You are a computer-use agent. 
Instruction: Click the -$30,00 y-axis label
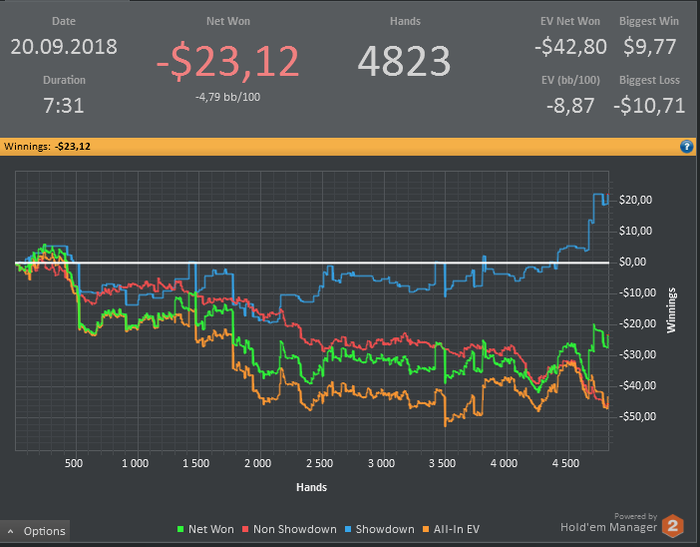pyautogui.click(x=638, y=355)
